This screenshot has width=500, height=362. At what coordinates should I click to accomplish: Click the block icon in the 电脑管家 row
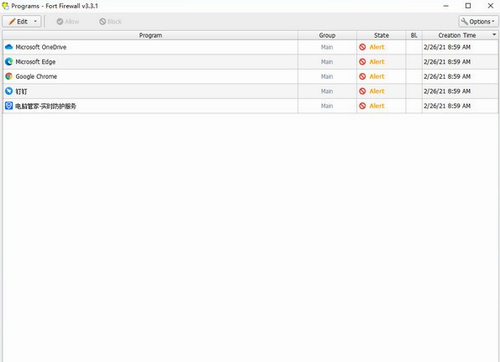[362, 106]
